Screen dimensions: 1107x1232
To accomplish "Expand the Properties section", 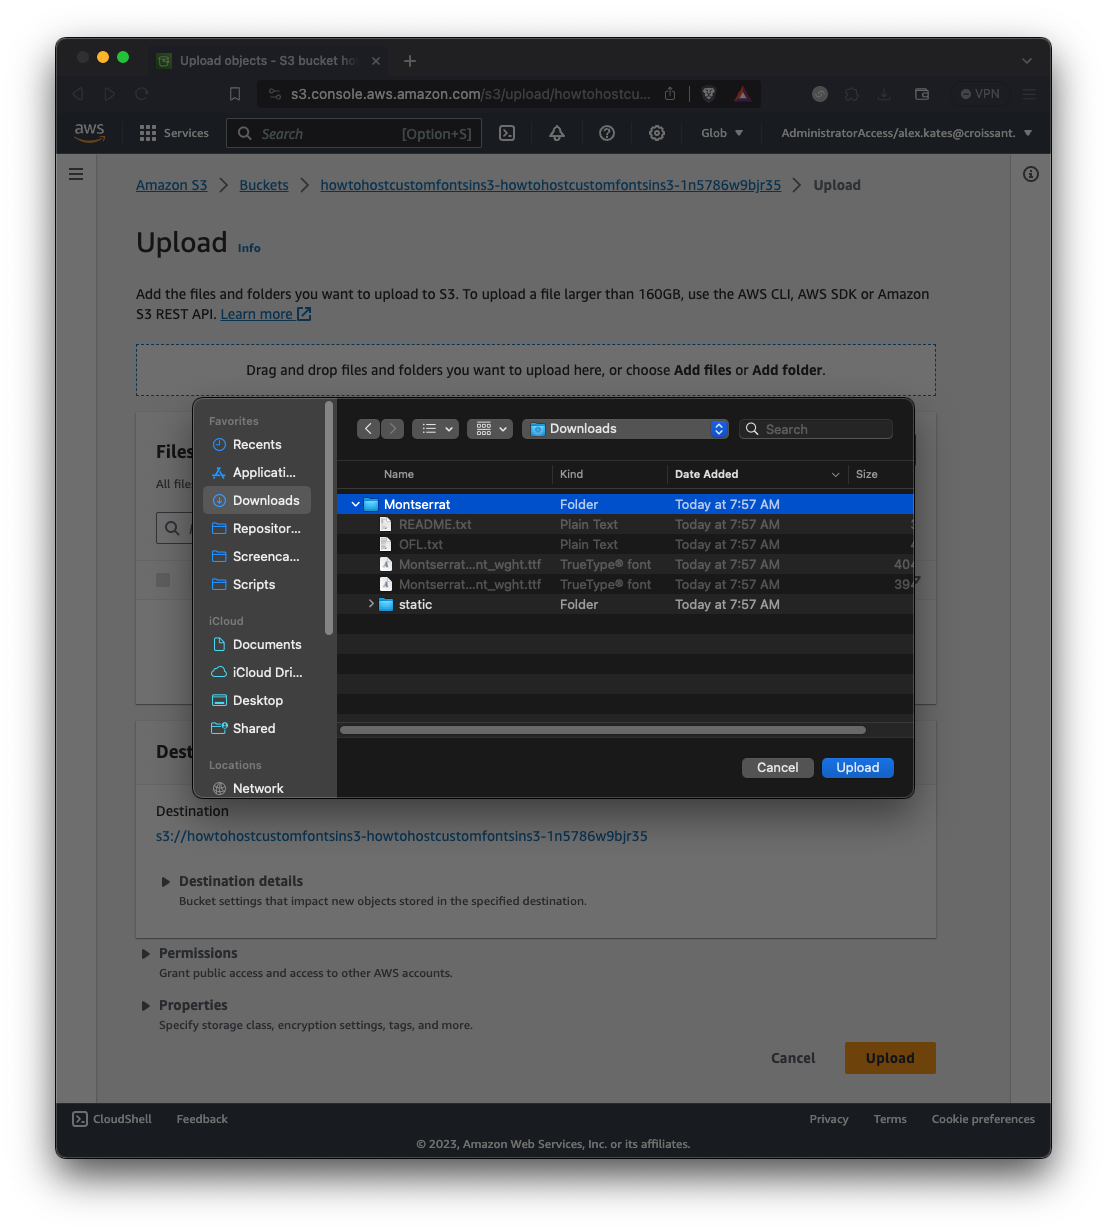I will pos(146,1005).
